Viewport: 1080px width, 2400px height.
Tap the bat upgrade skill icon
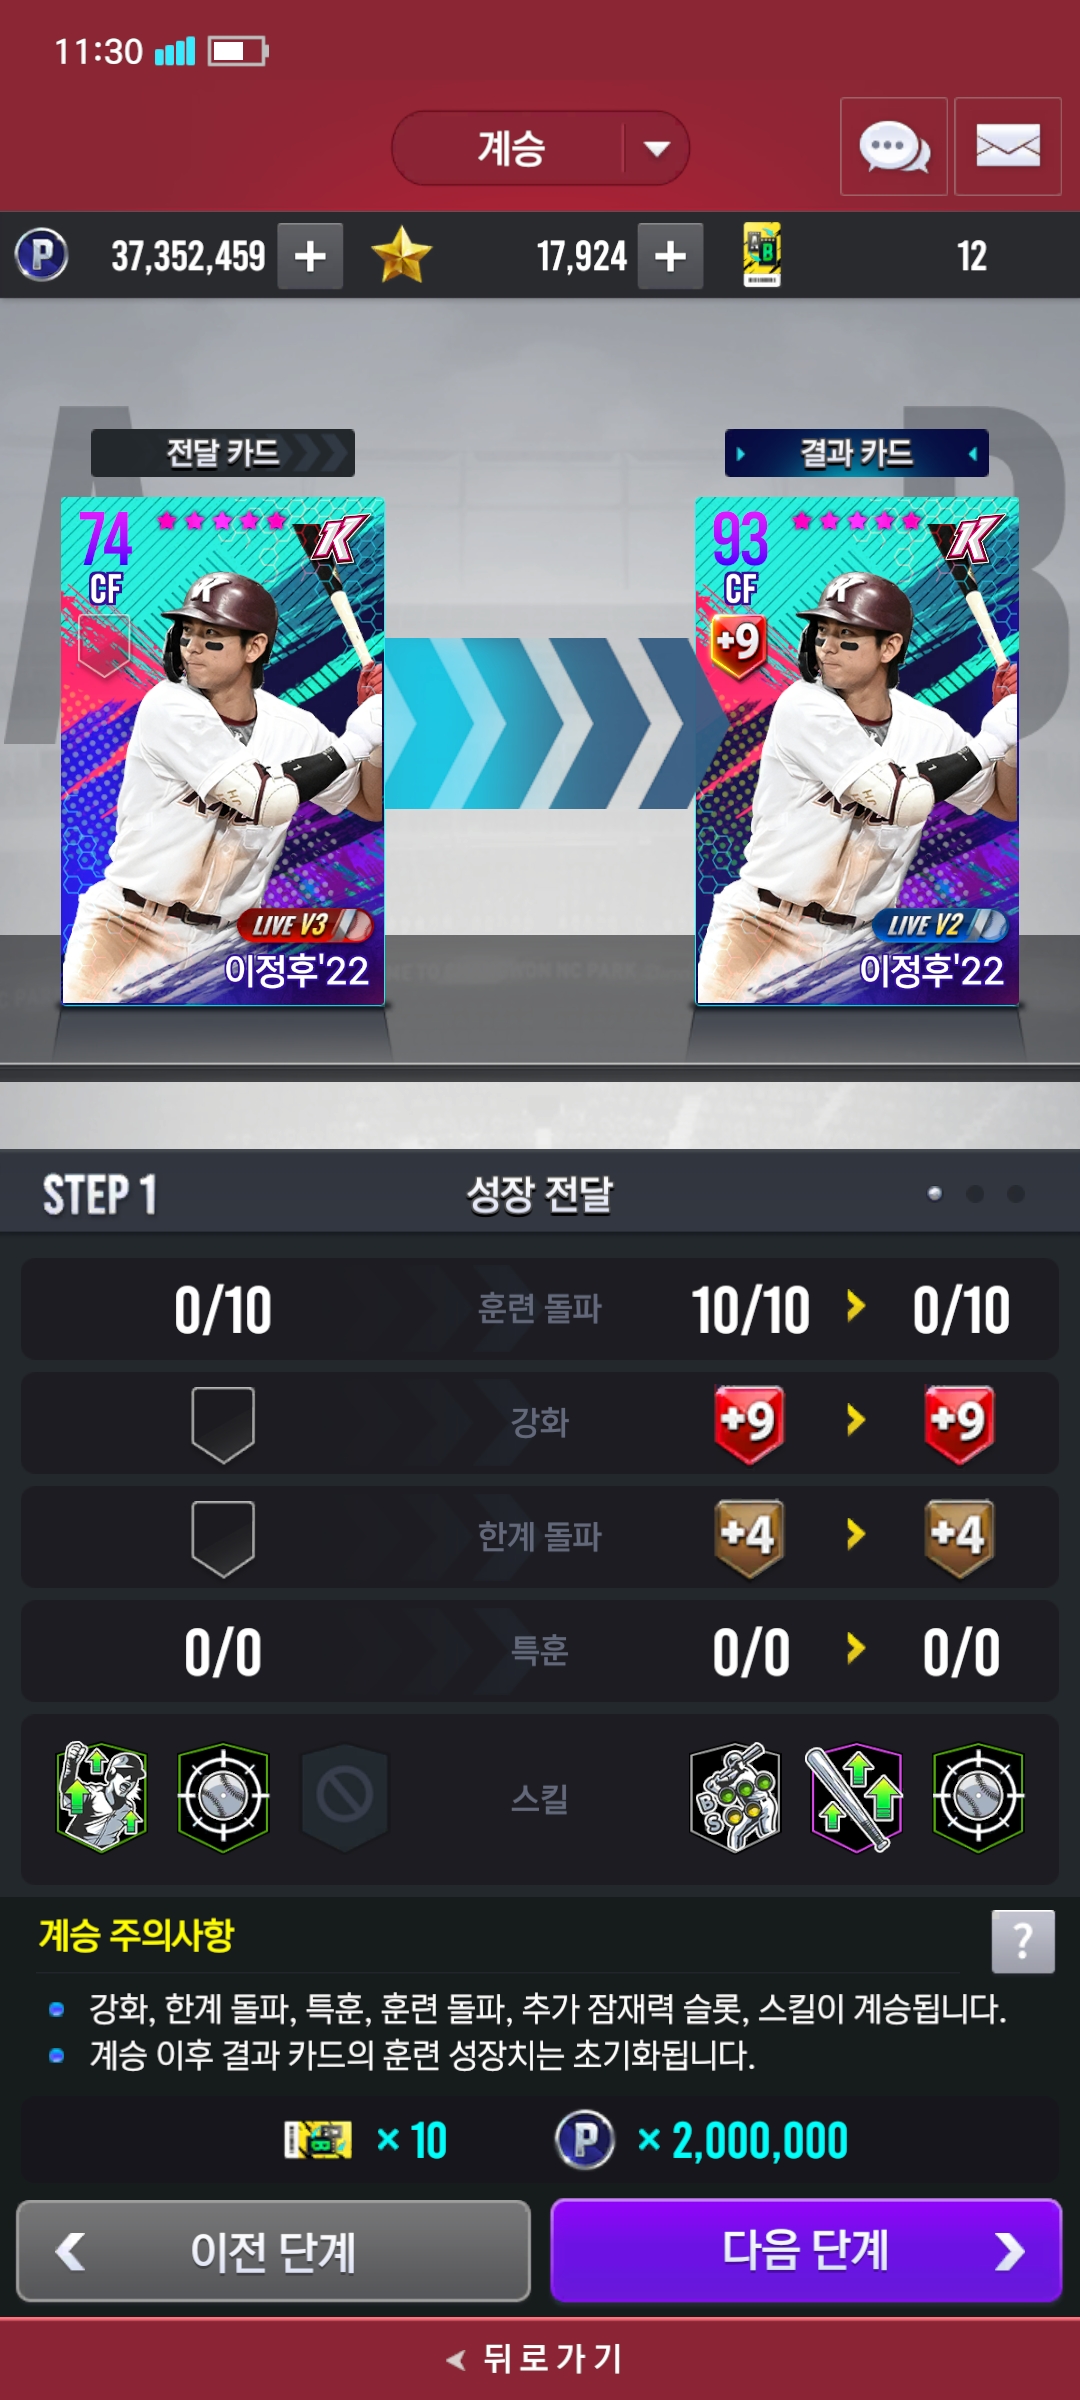tap(855, 1798)
